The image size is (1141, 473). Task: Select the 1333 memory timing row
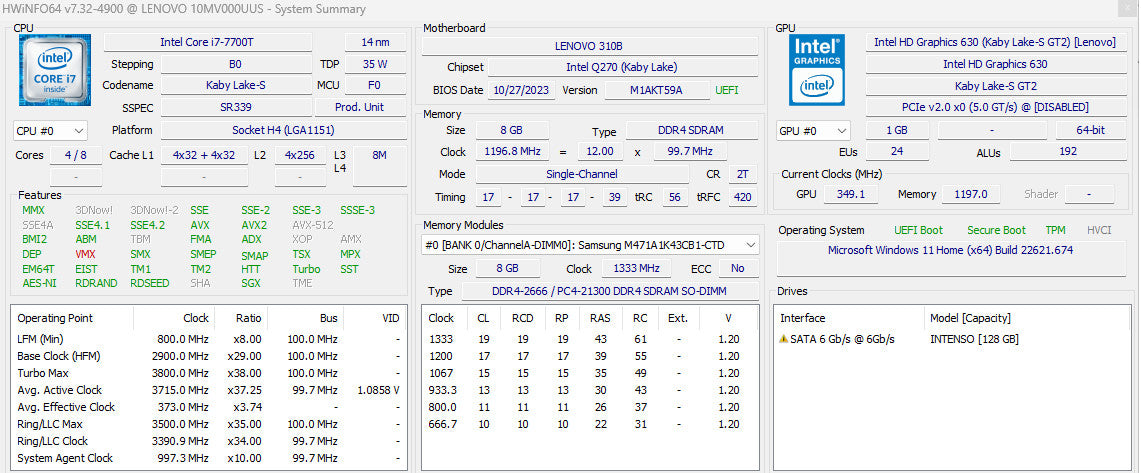(x=589, y=339)
